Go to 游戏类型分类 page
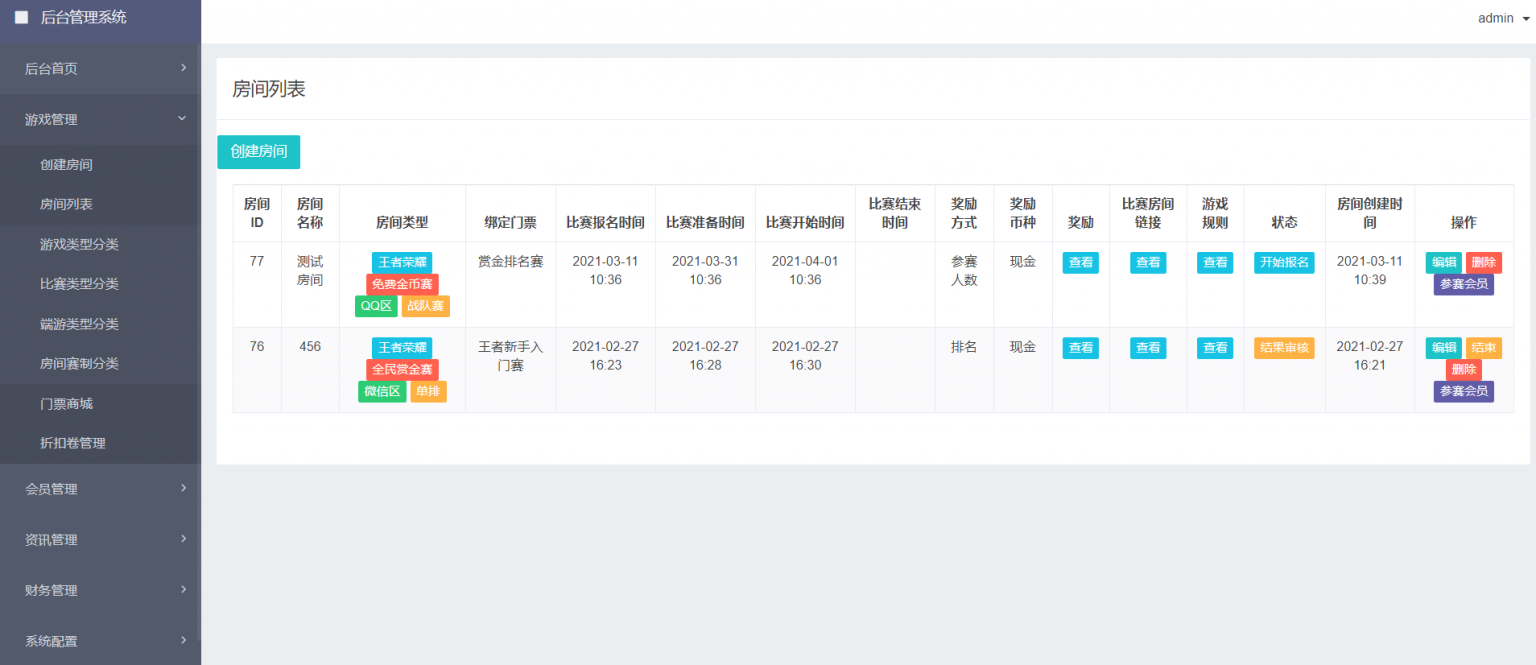Screen dimensions: 1536x665 pos(79,244)
